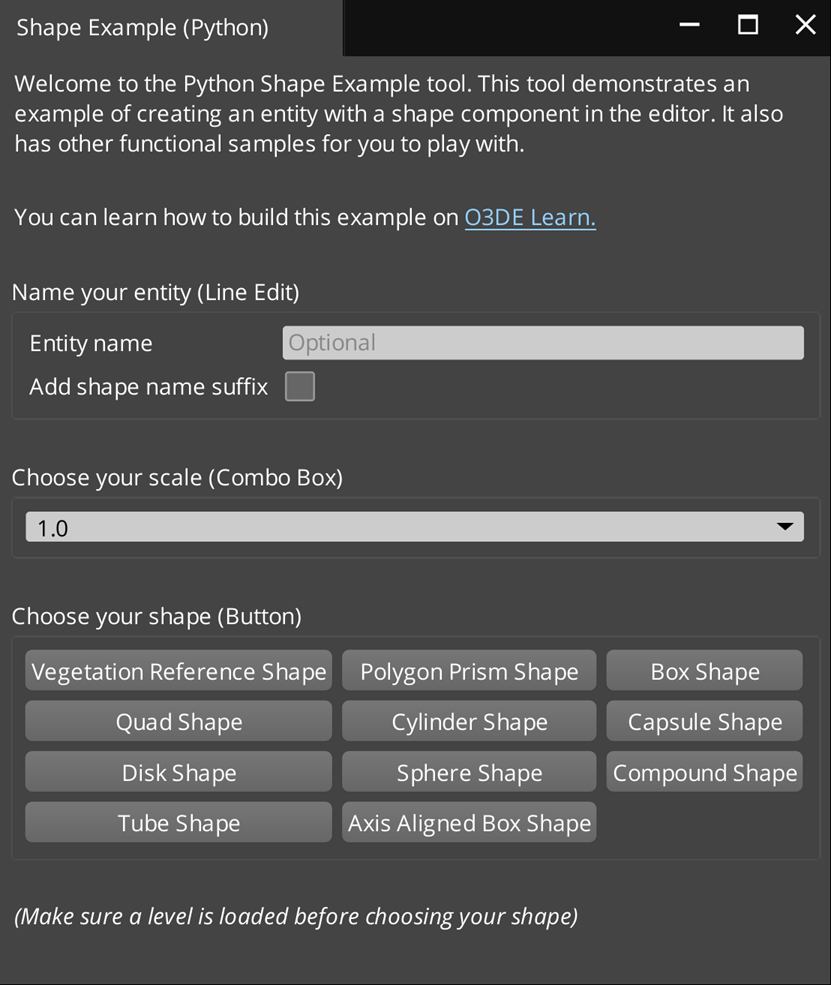Close the Shape Example window
This screenshot has height=985, width=831.
point(805,26)
